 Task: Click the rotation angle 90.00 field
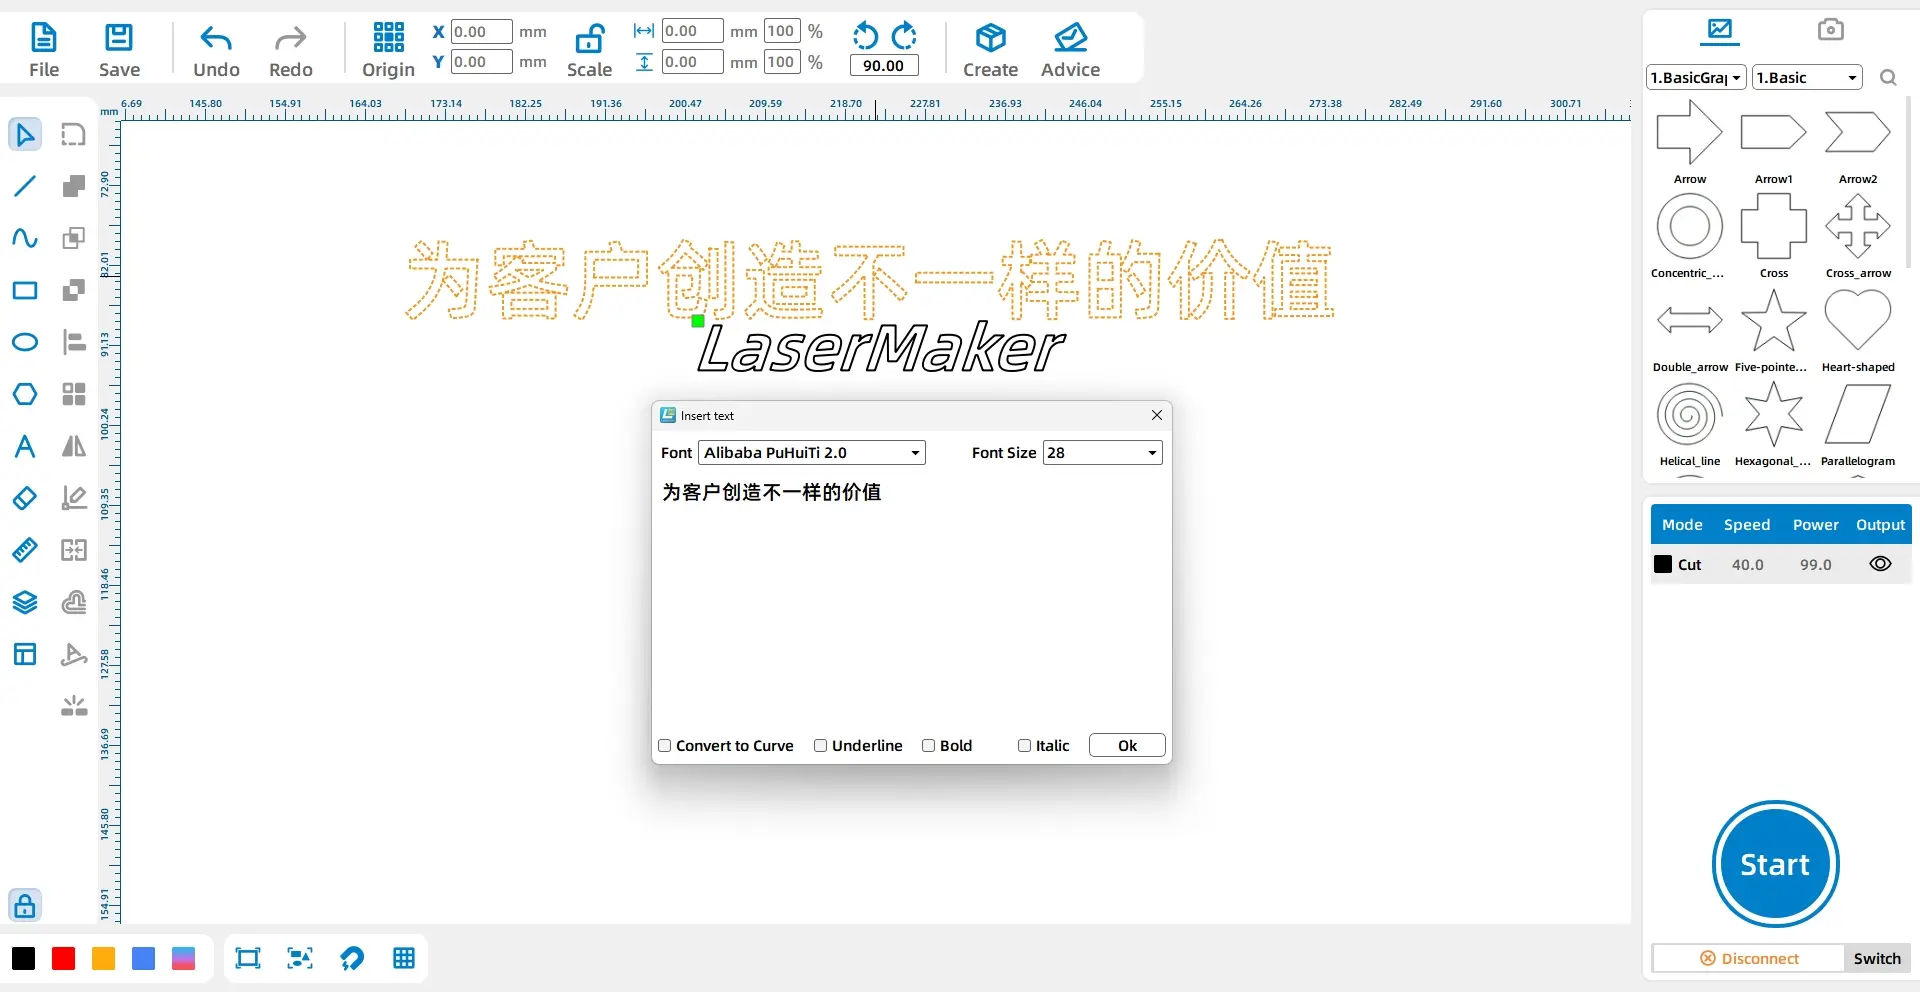tap(884, 66)
